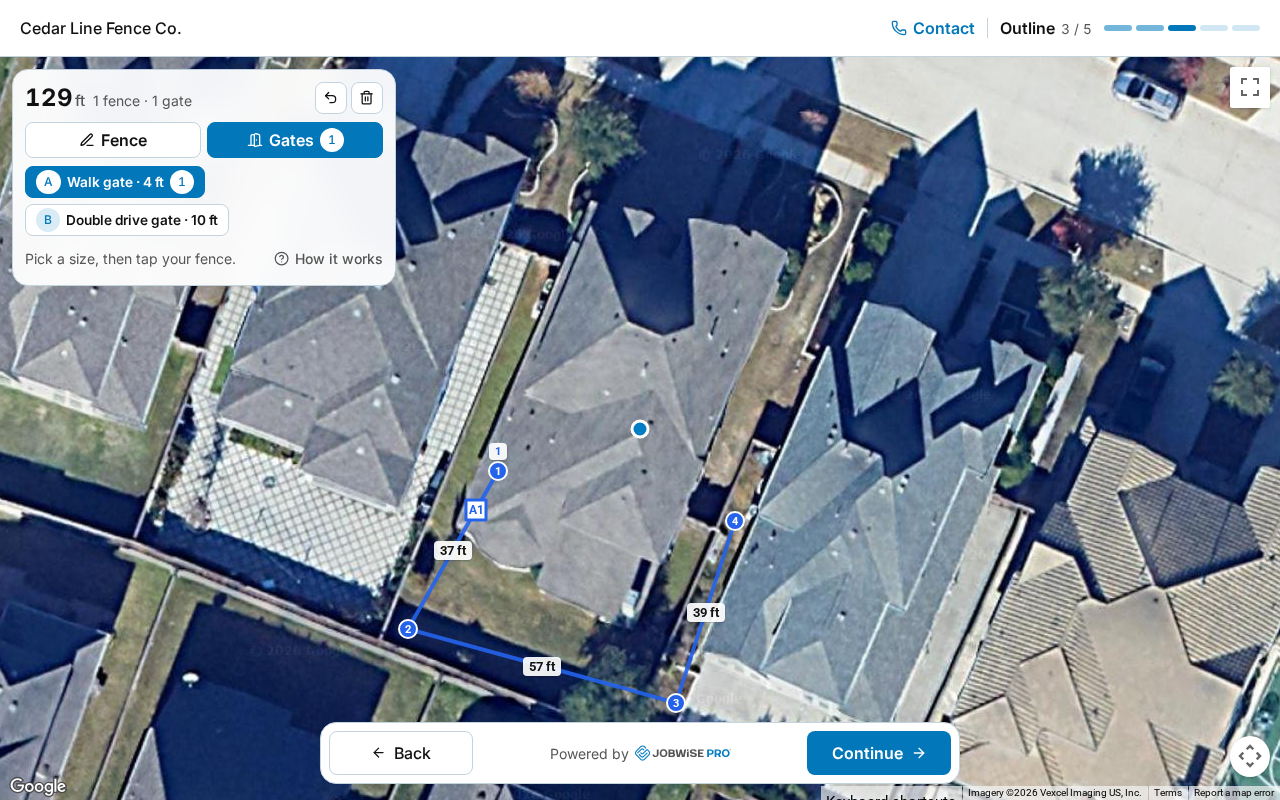The height and width of the screenshot is (800, 1280).
Task: Choose Double drive gate 10 ft option
Action: tap(127, 220)
